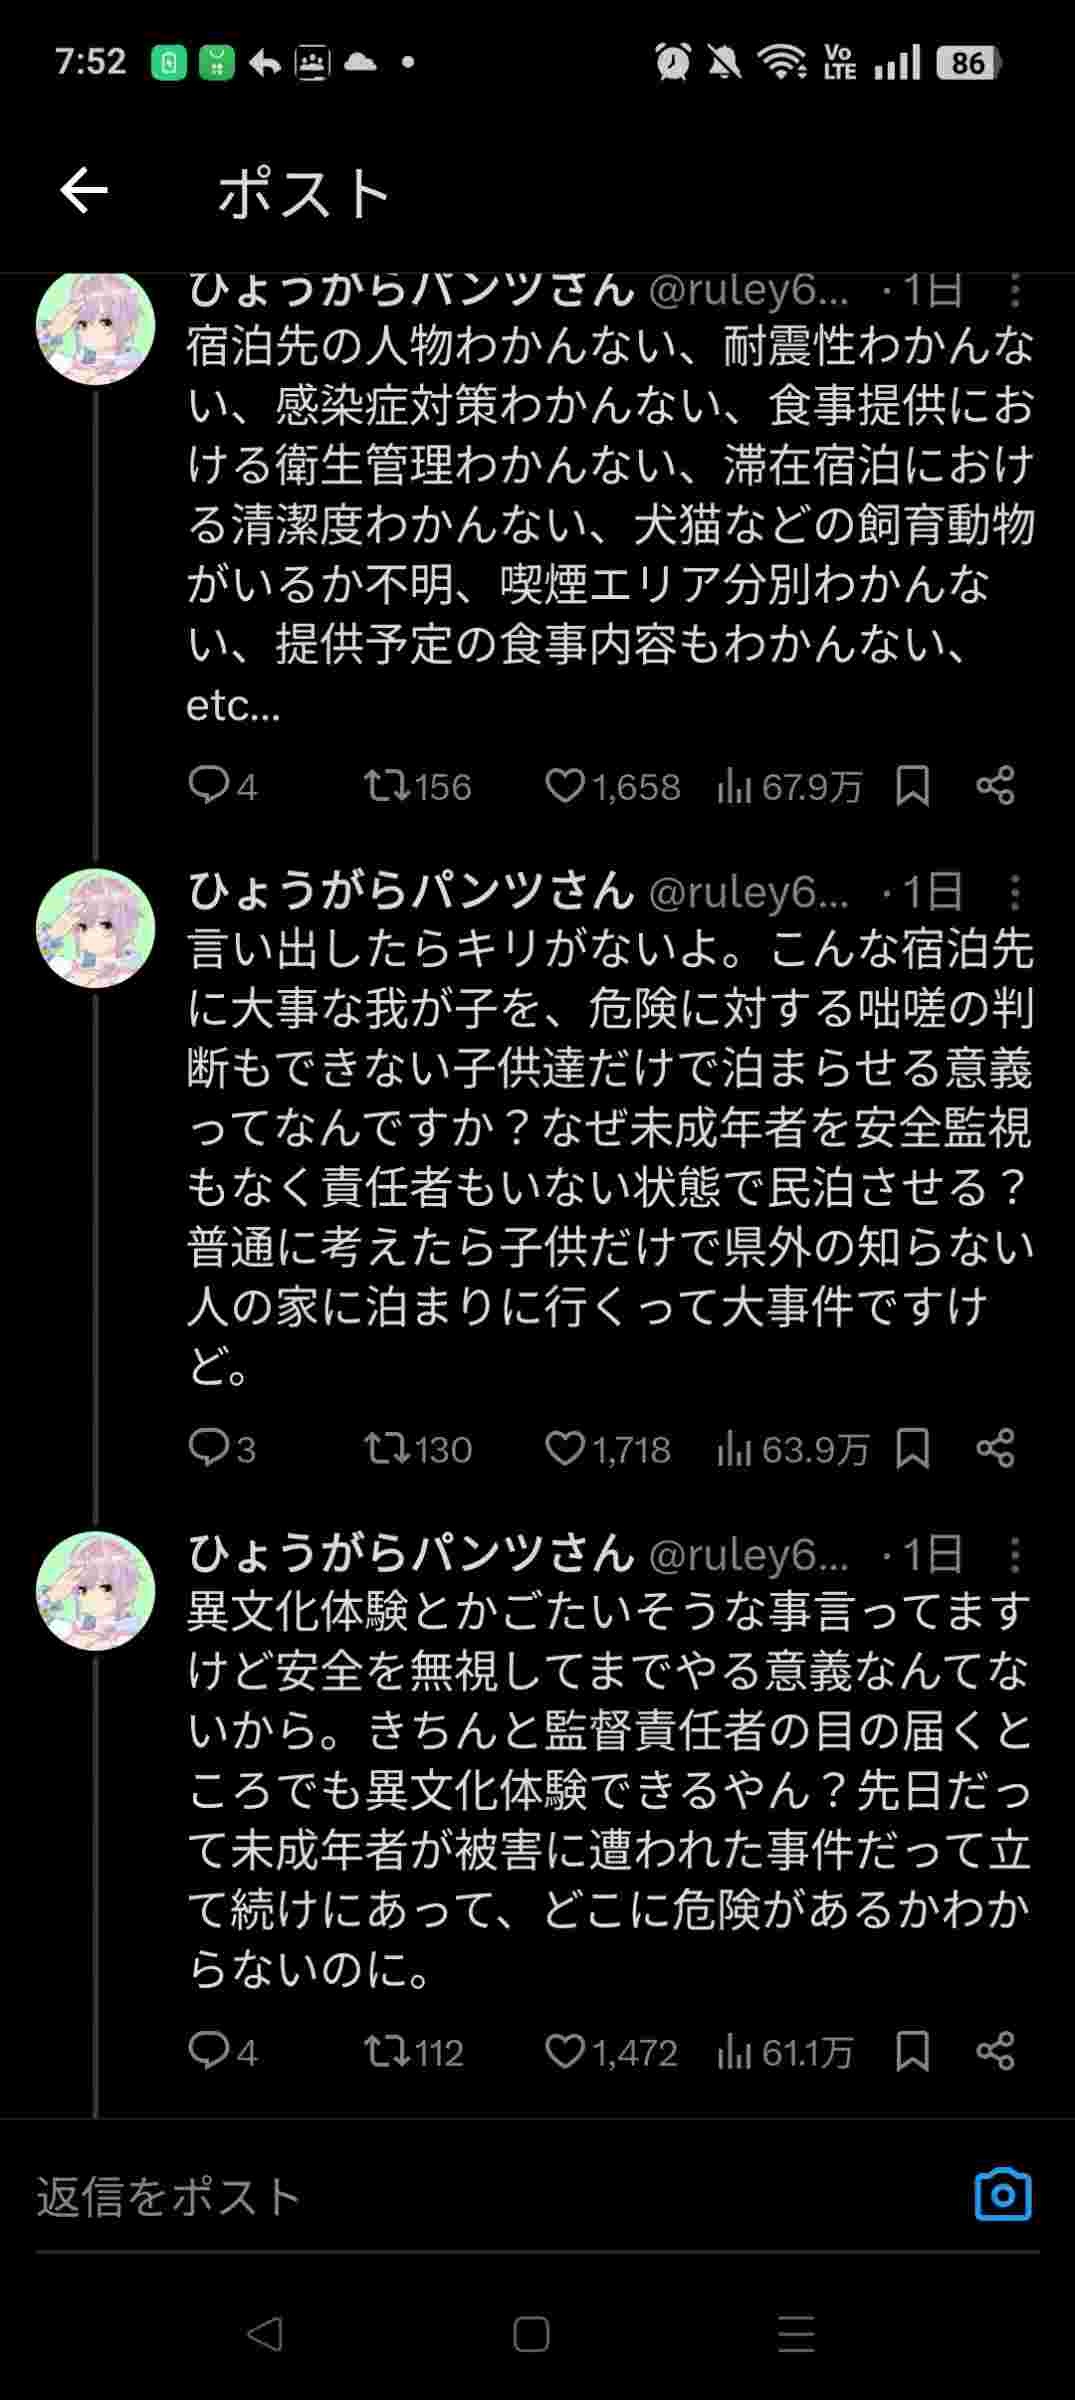Open ひょうがらパンツさん name on the 言い出したら tweet
1075x2400 pixels.
411,892
